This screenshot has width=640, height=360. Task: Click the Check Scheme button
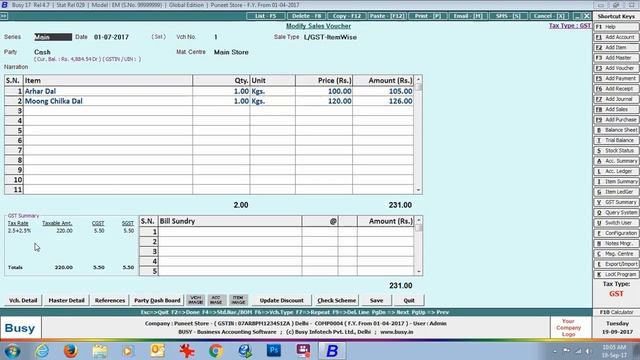pyautogui.click(x=337, y=300)
